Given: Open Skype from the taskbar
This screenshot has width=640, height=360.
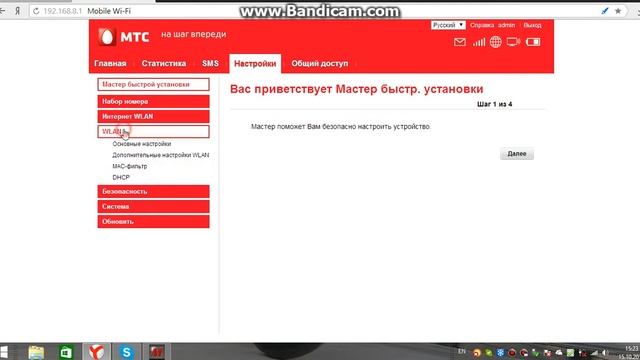Looking at the screenshot, I should pos(127,352).
